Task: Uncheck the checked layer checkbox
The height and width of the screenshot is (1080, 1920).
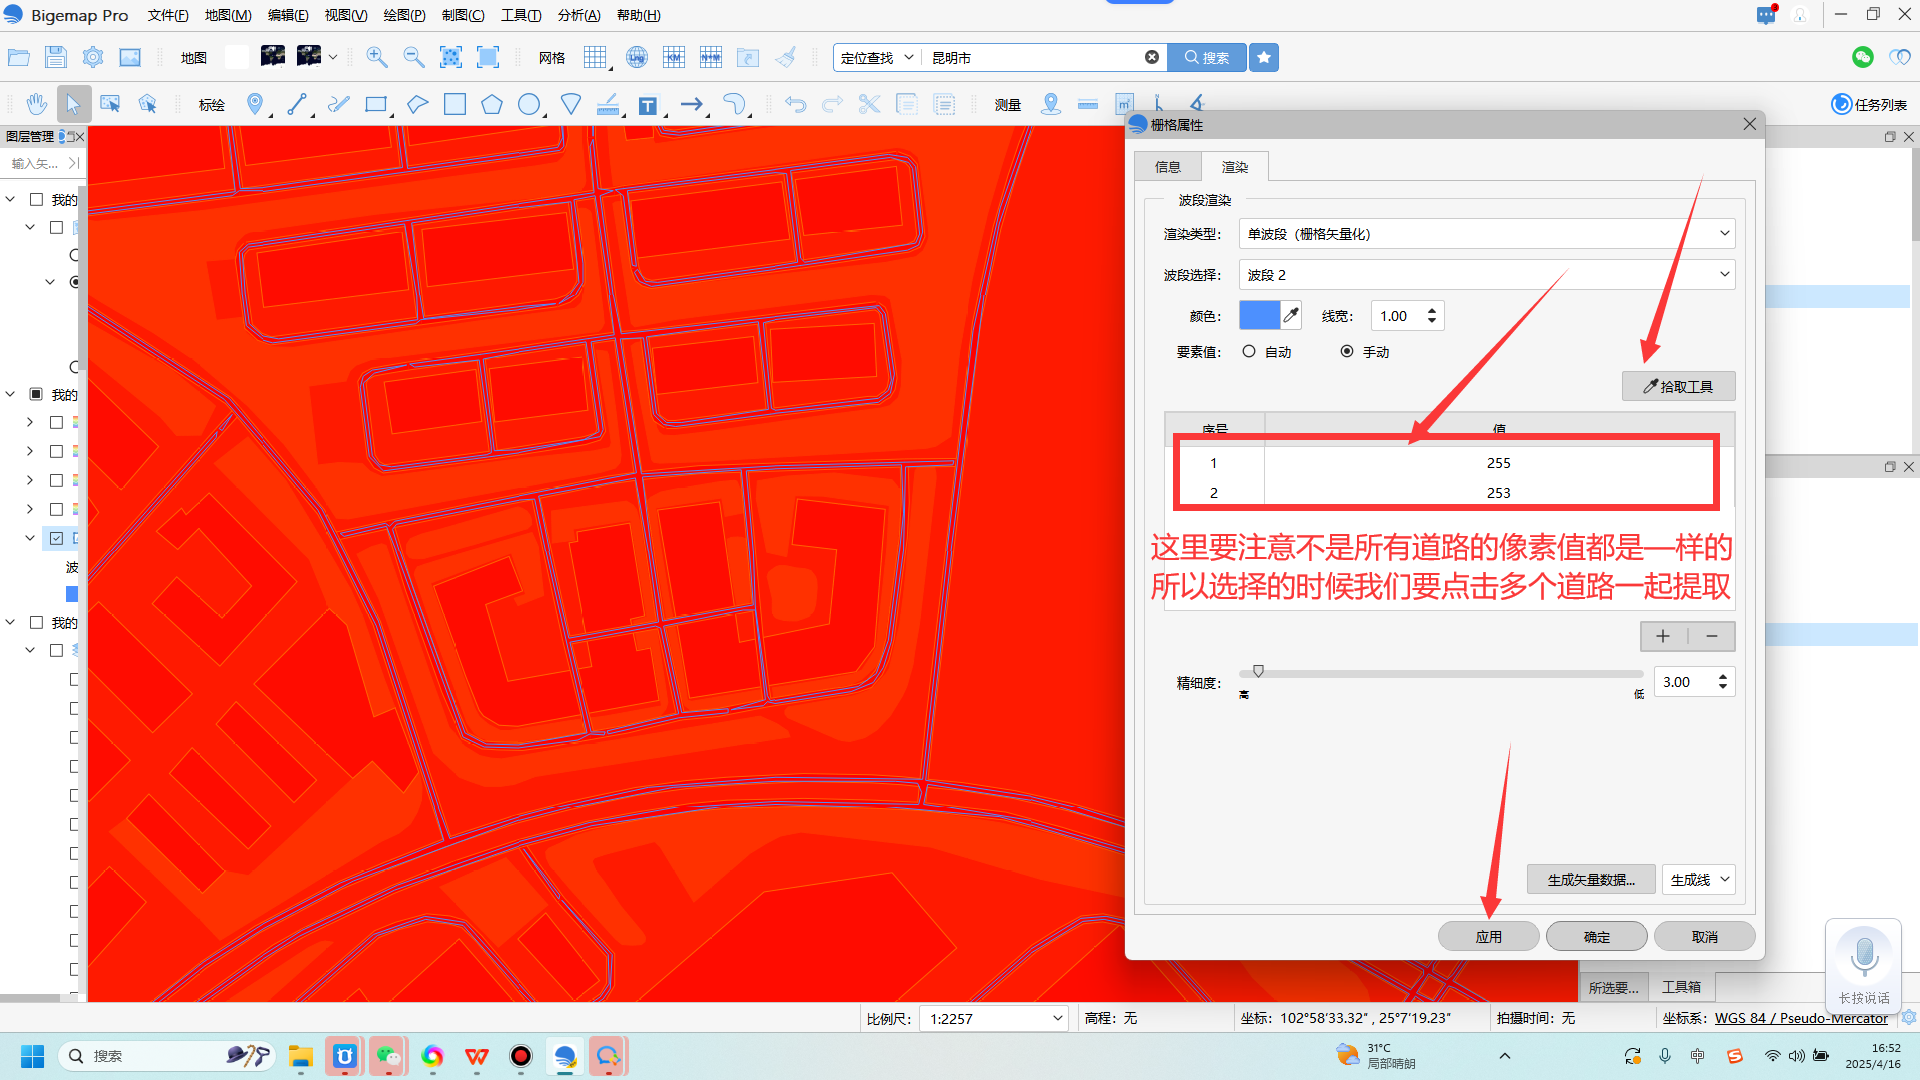Action: click(x=57, y=538)
